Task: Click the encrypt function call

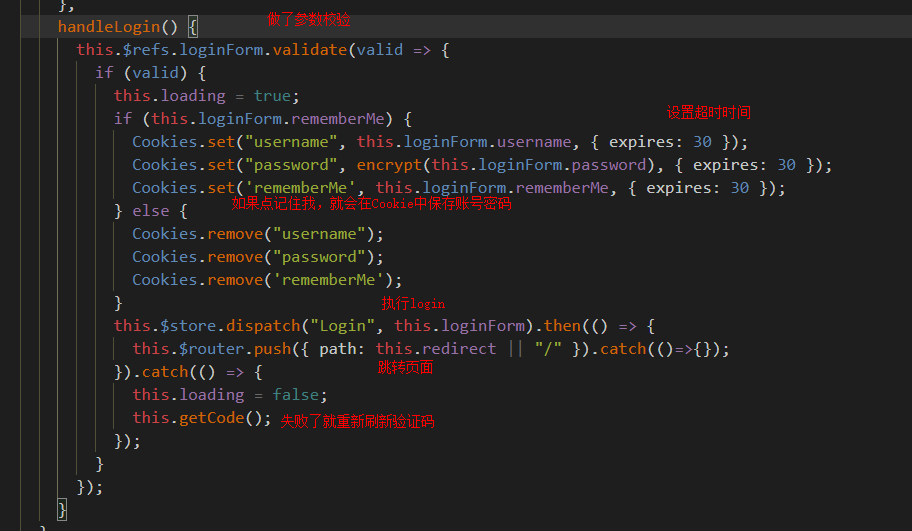Action: 389,165
